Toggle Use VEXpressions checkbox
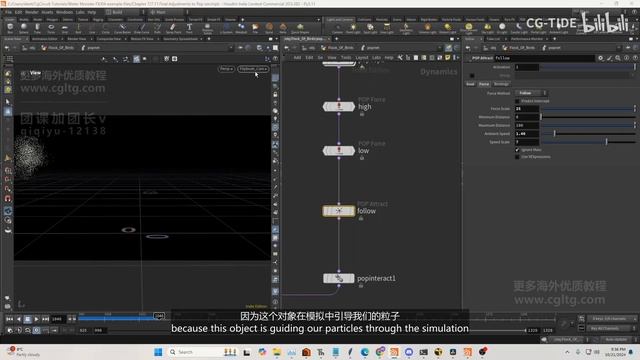This screenshot has height=360, width=640. (x=517, y=157)
